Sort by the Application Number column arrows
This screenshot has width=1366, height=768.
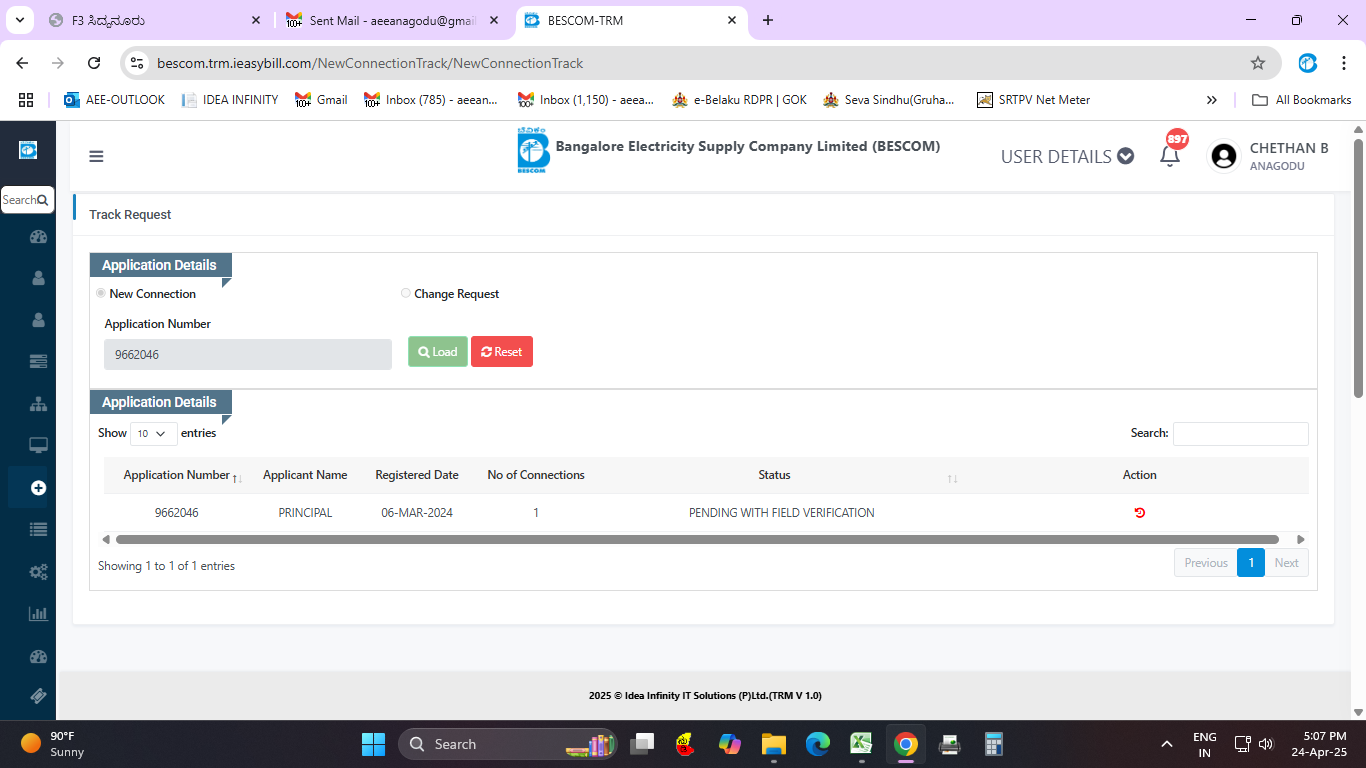coord(237,478)
